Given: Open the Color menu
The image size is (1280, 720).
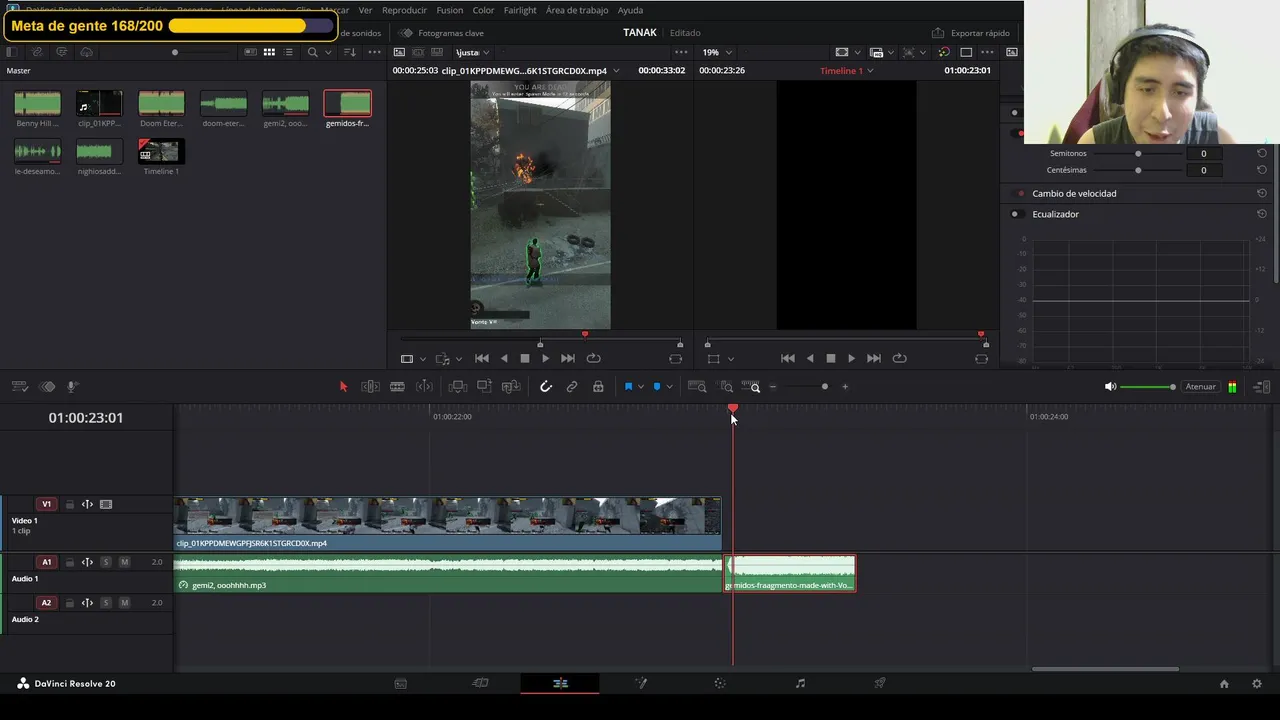Looking at the screenshot, I should coord(483,10).
